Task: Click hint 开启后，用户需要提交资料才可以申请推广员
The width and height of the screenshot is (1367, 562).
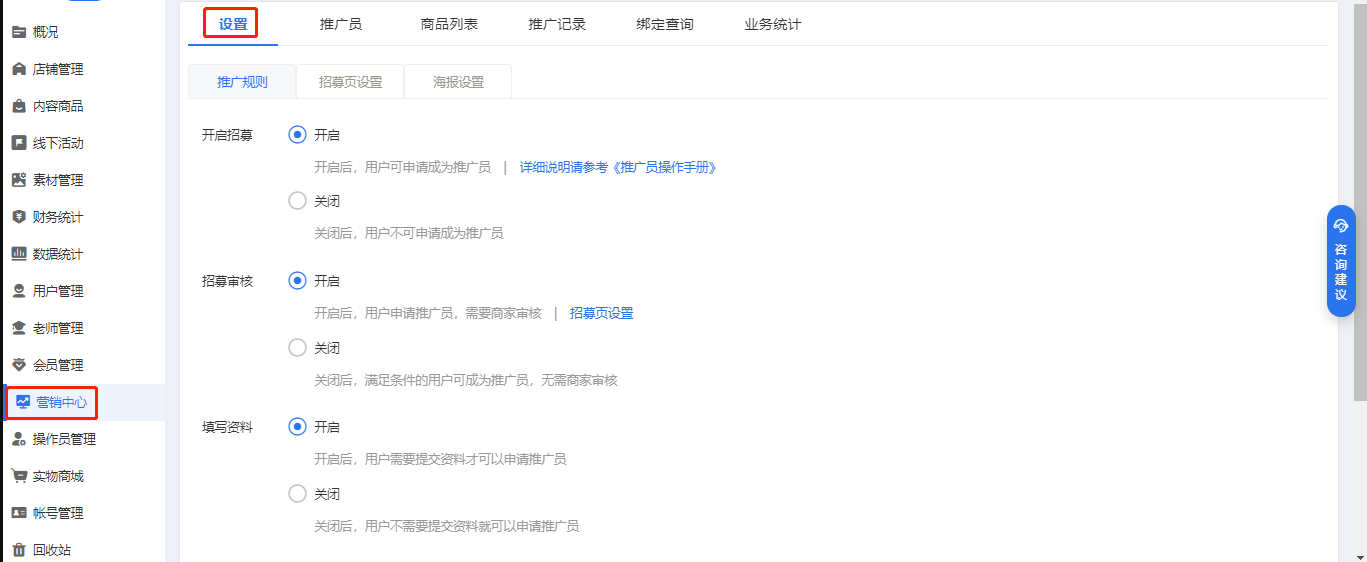Action: [440, 459]
